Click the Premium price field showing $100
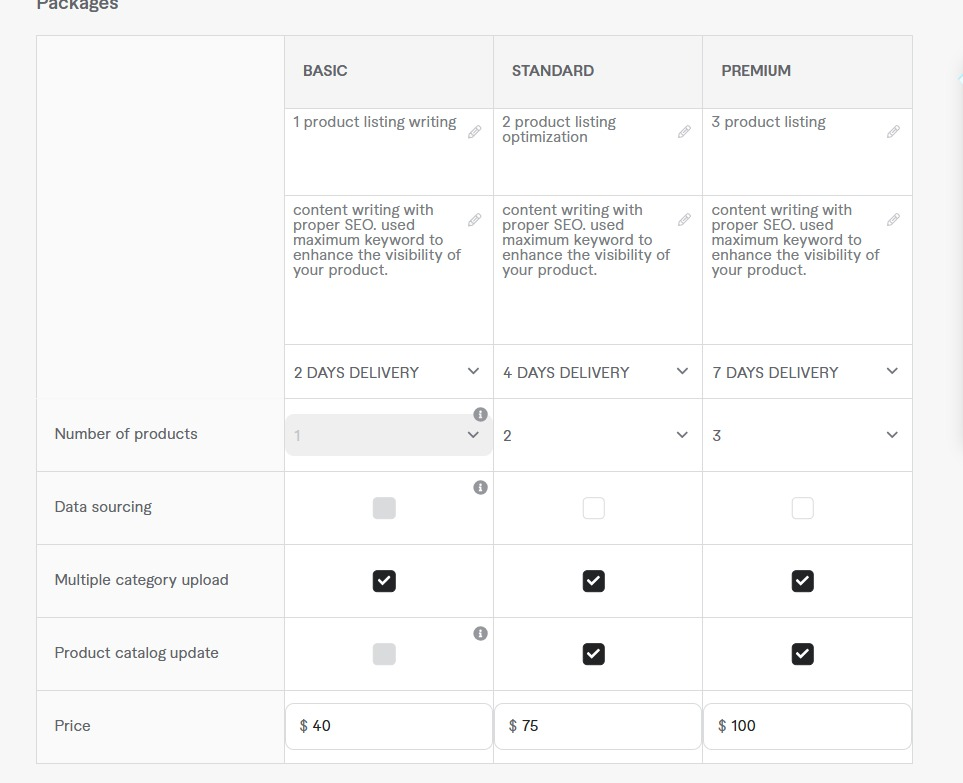The height and width of the screenshot is (783, 963). [807, 727]
